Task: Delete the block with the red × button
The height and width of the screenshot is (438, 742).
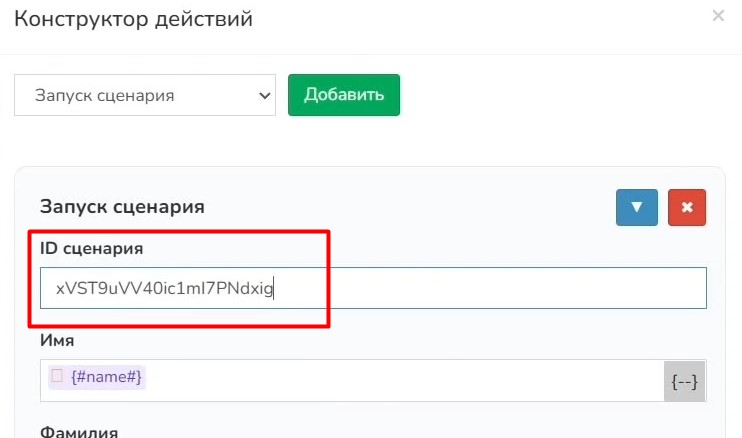Action: point(687,207)
